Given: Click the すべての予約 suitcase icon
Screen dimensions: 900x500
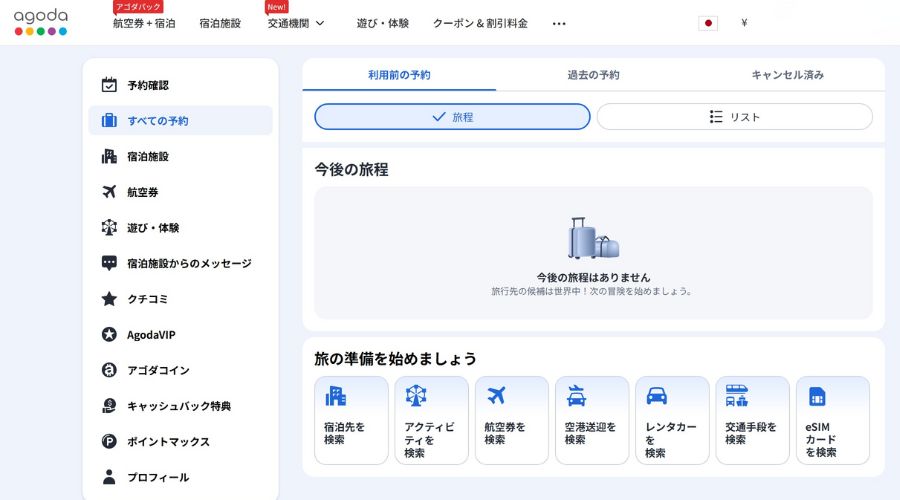Looking at the screenshot, I should click(109, 121).
